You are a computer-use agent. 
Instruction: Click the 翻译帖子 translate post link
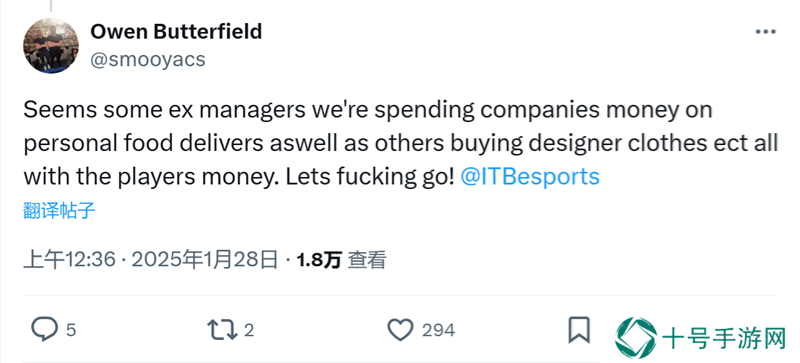[59, 210]
